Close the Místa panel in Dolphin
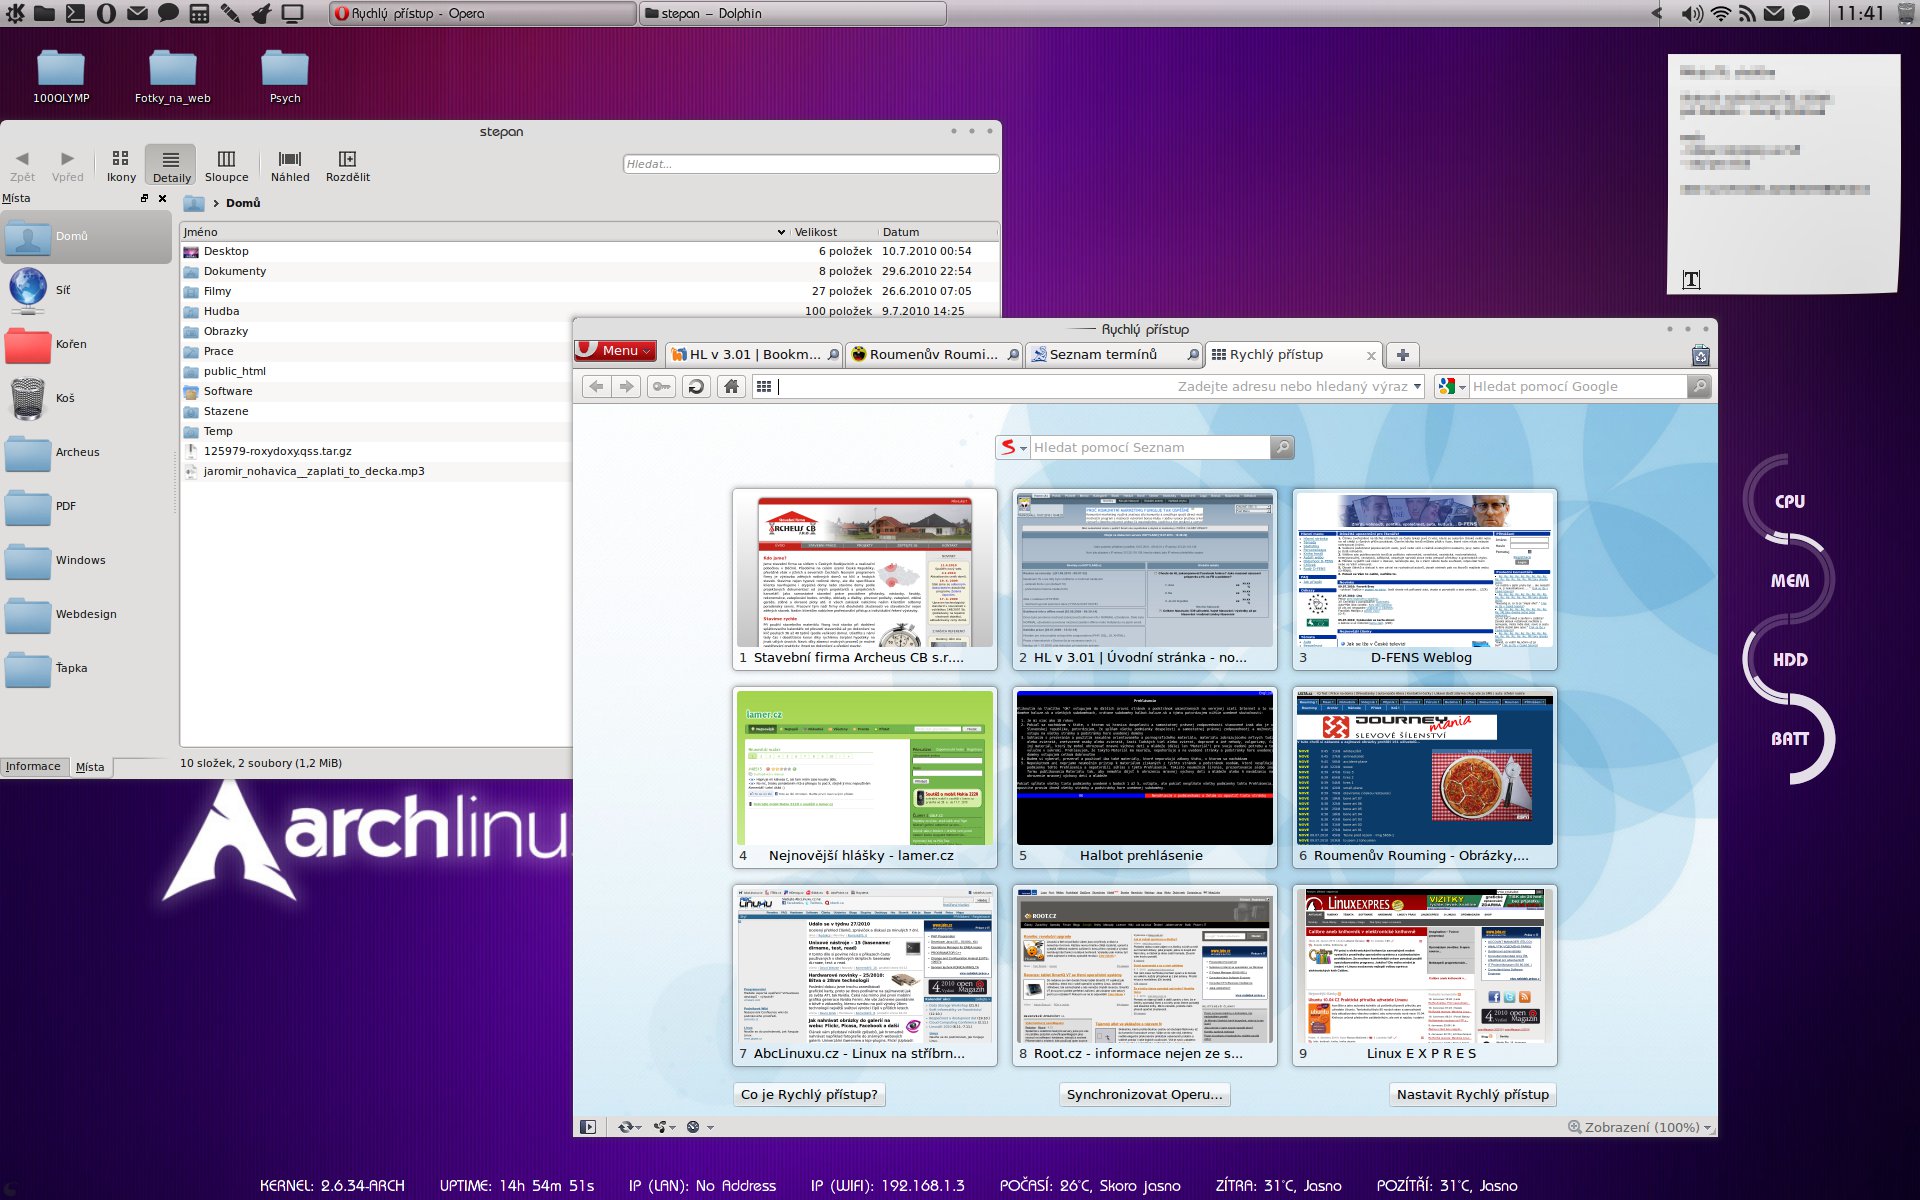 click(x=163, y=198)
